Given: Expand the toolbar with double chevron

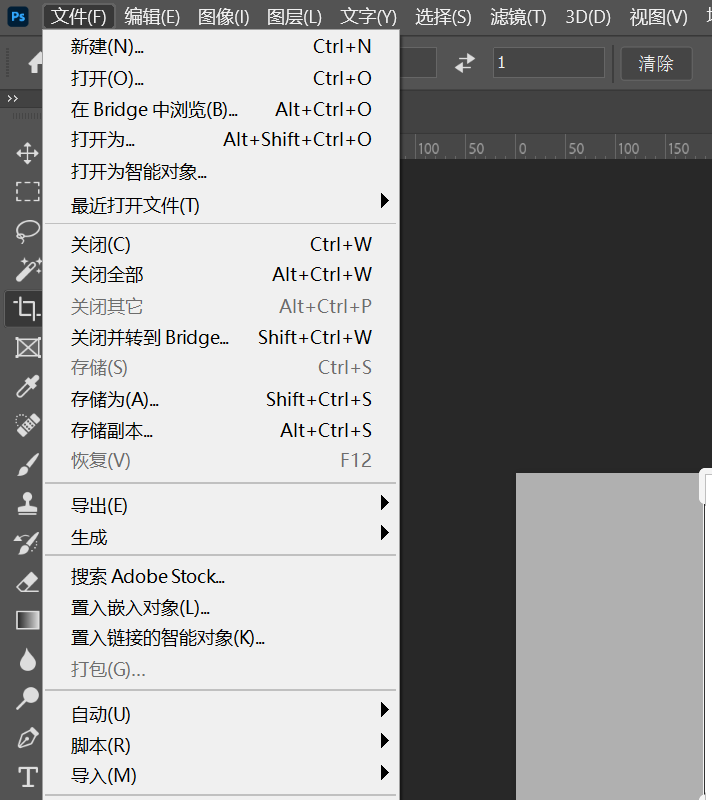Looking at the screenshot, I should [x=13, y=98].
